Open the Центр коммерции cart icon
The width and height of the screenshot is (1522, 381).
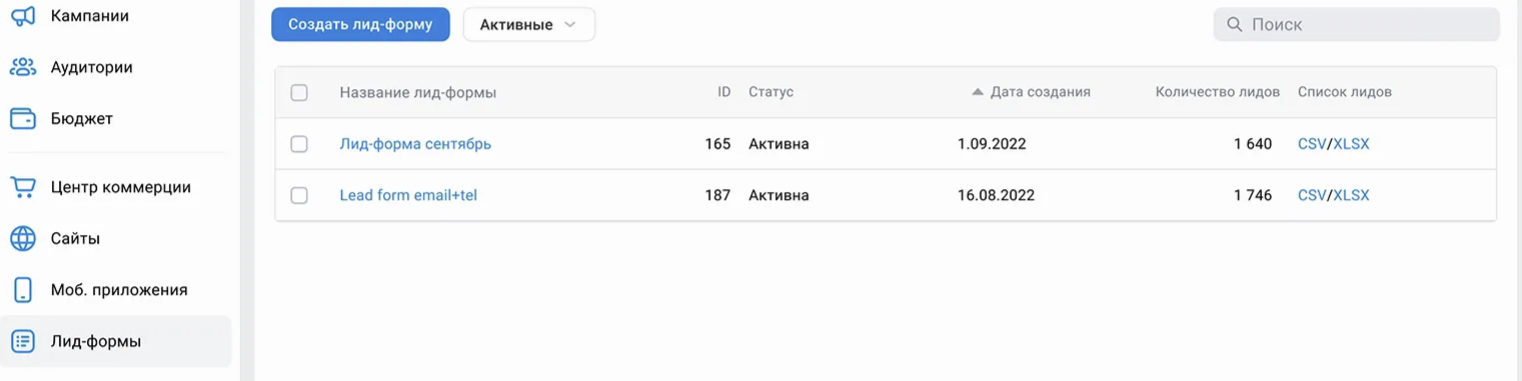tap(22, 187)
